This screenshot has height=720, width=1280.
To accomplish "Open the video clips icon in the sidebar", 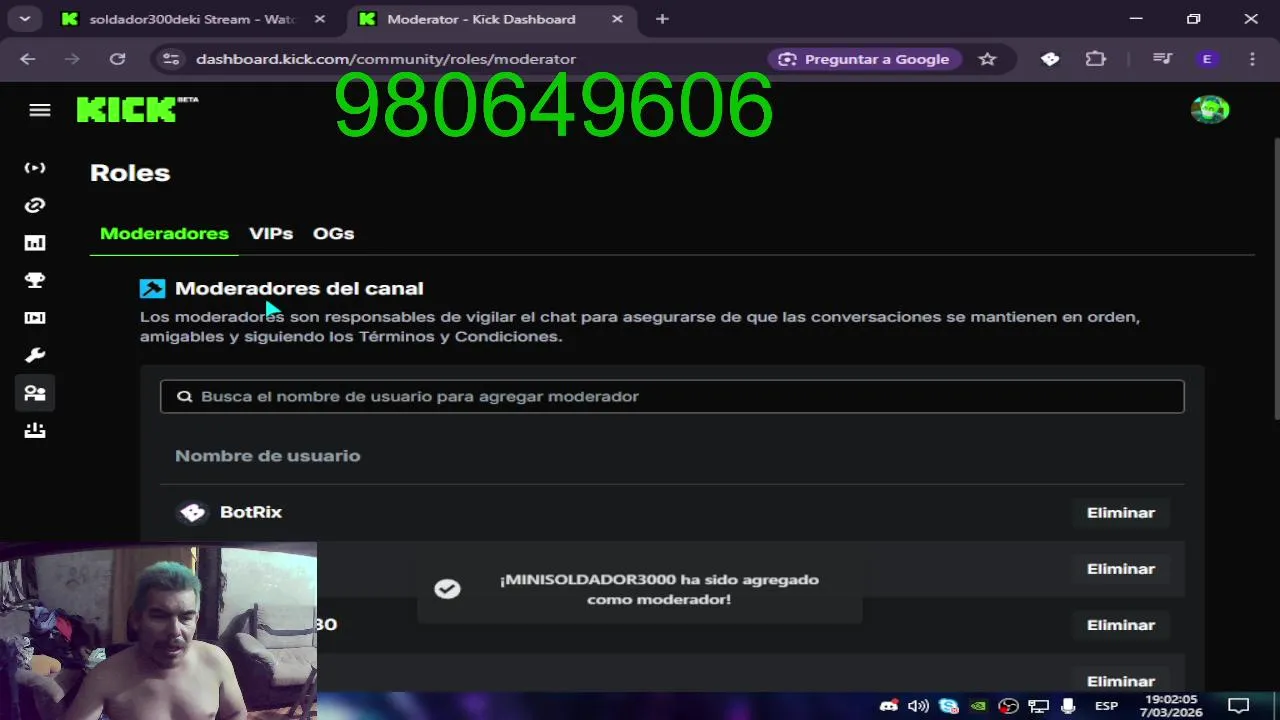I will 35,318.
